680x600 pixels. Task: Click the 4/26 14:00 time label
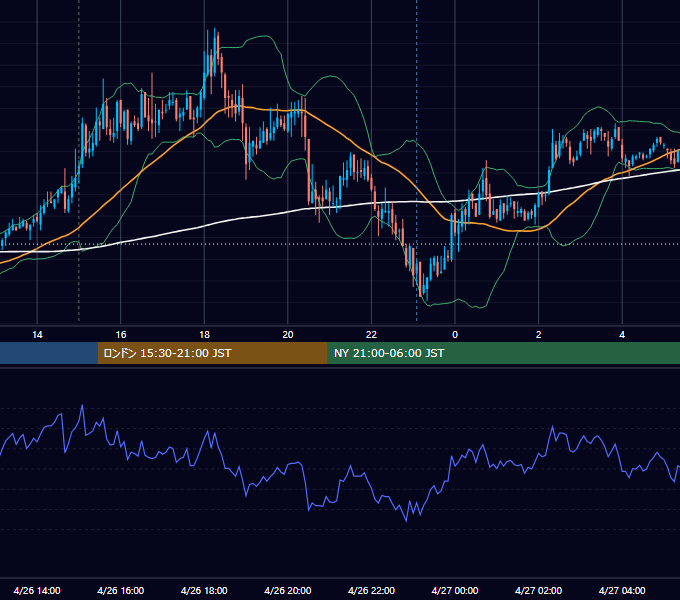click(x=37, y=590)
